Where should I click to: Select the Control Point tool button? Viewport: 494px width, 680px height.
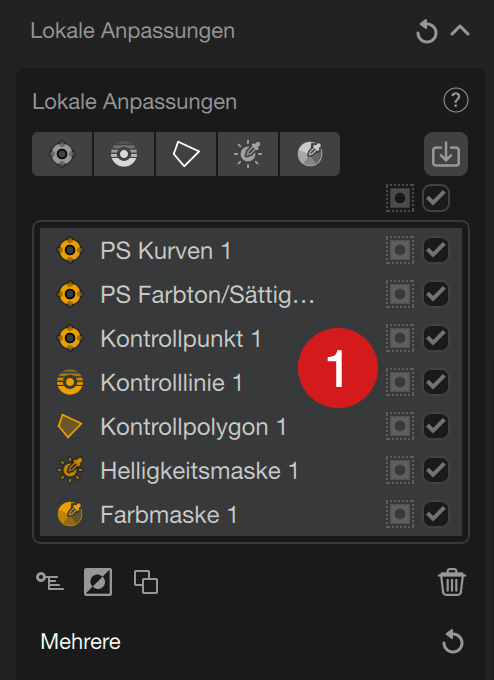pyautogui.click(x=62, y=154)
